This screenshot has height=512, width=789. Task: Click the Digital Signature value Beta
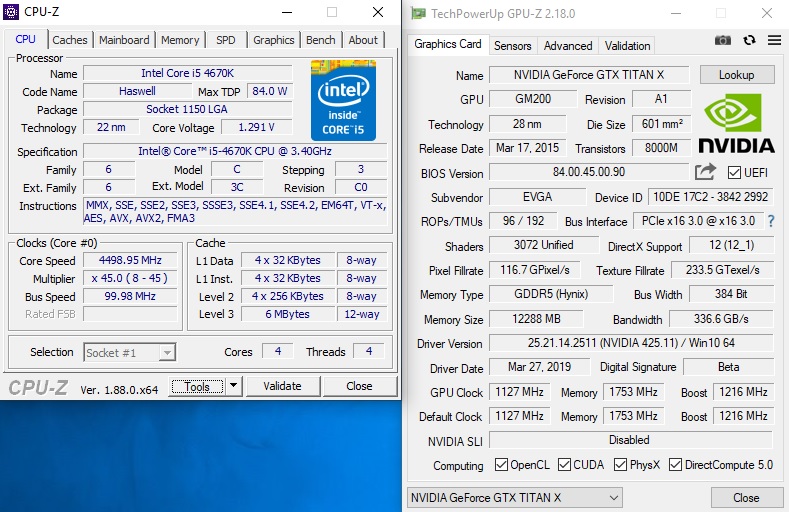point(728,367)
